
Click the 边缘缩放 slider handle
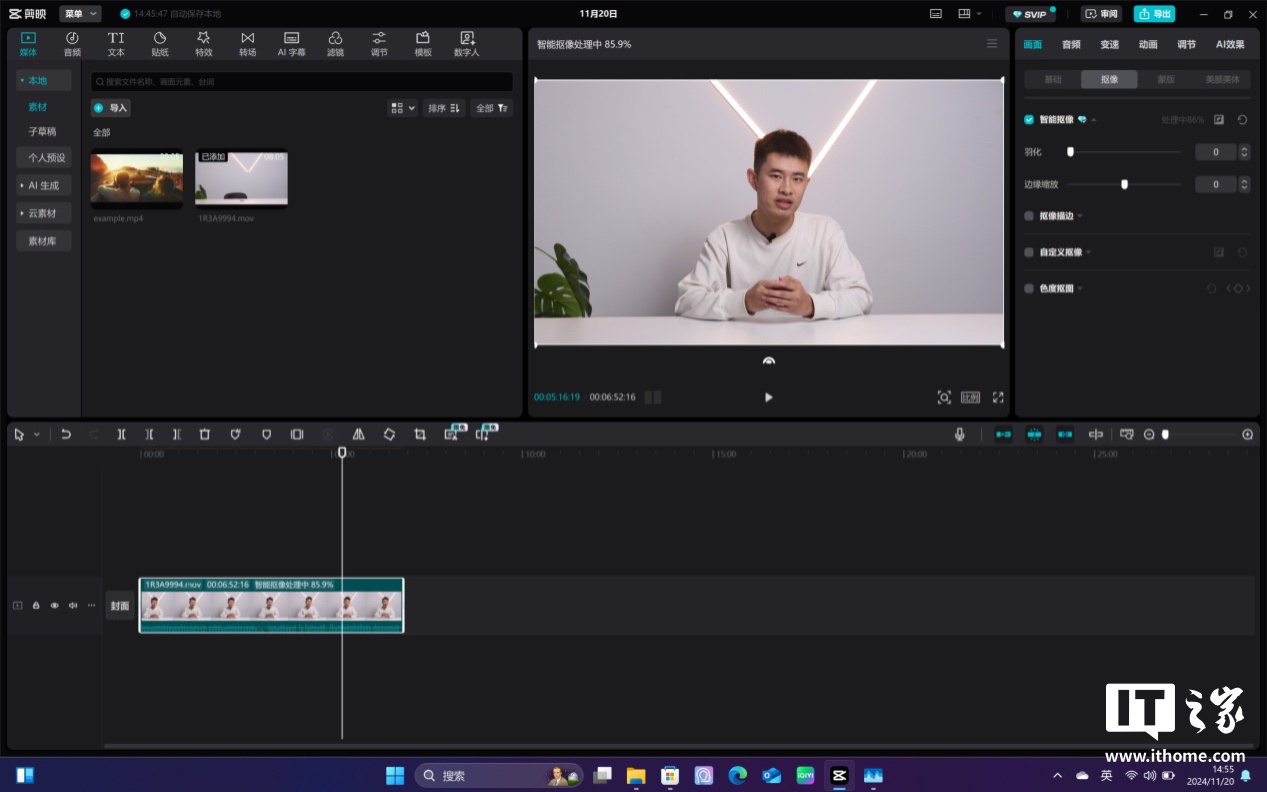[x=1124, y=184]
